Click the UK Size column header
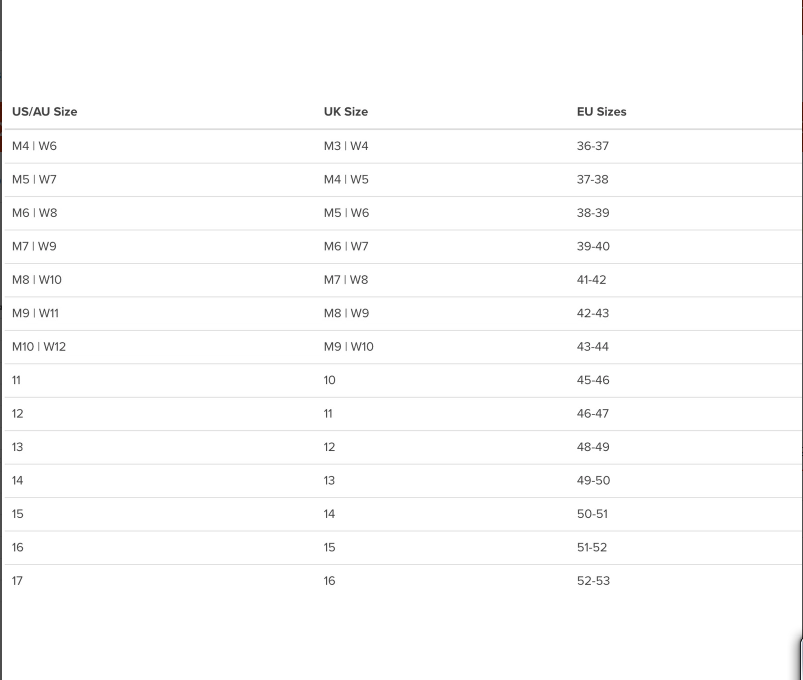This screenshot has height=680, width=803. [x=345, y=112]
